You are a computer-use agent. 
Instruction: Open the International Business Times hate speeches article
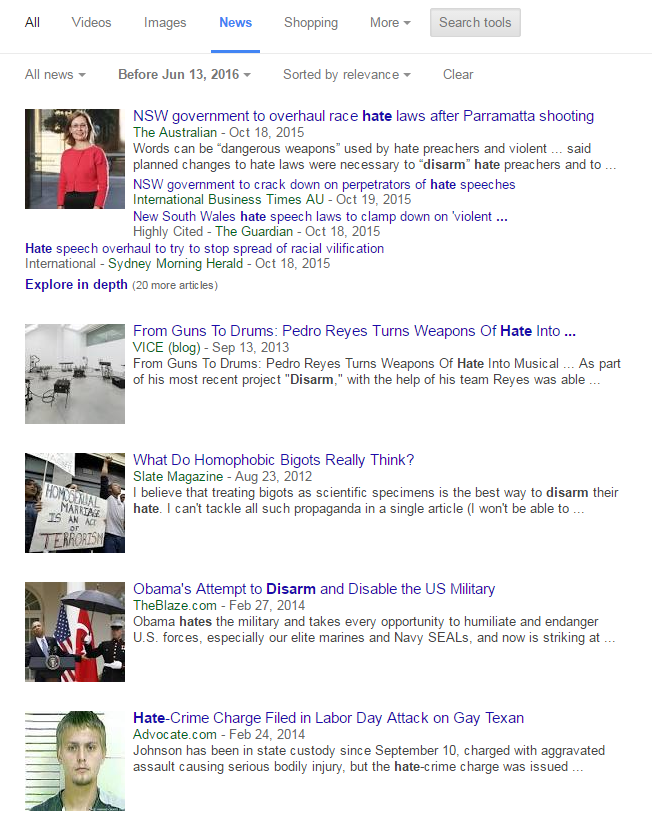pos(324,184)
